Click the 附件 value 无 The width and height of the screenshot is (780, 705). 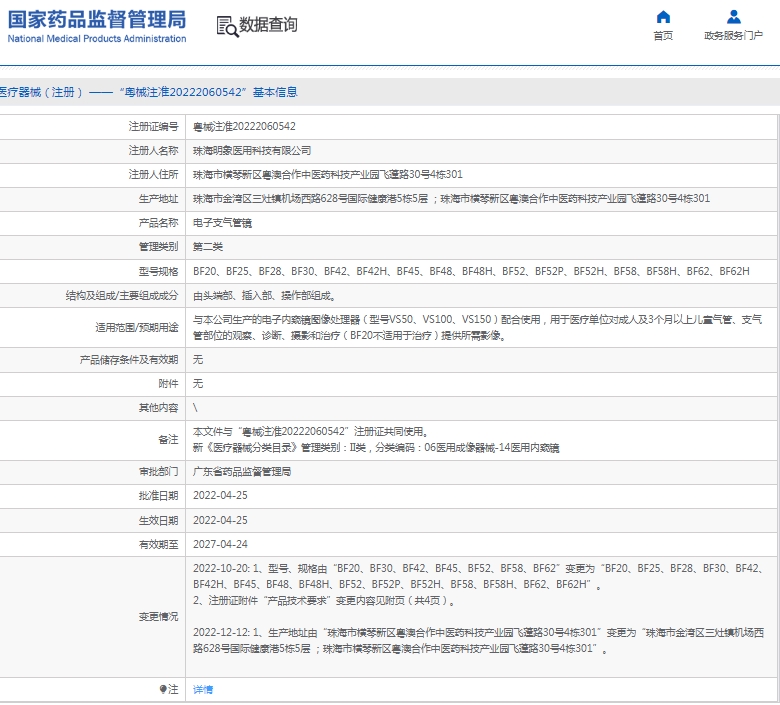pyautogui.click(x=198, y=383)
